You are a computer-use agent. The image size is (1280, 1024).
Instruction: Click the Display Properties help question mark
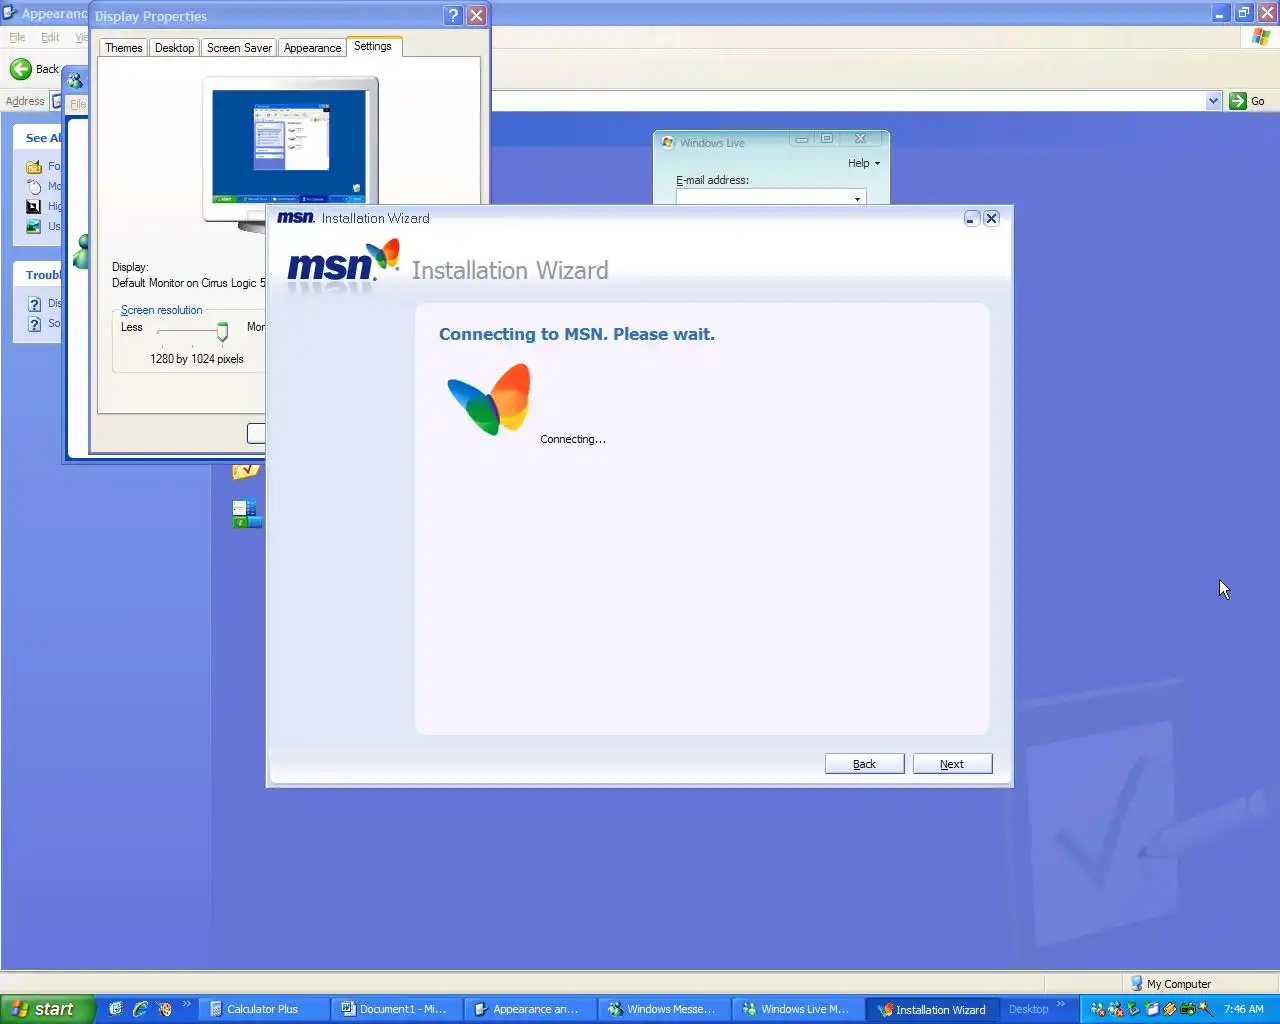point(453,15)
